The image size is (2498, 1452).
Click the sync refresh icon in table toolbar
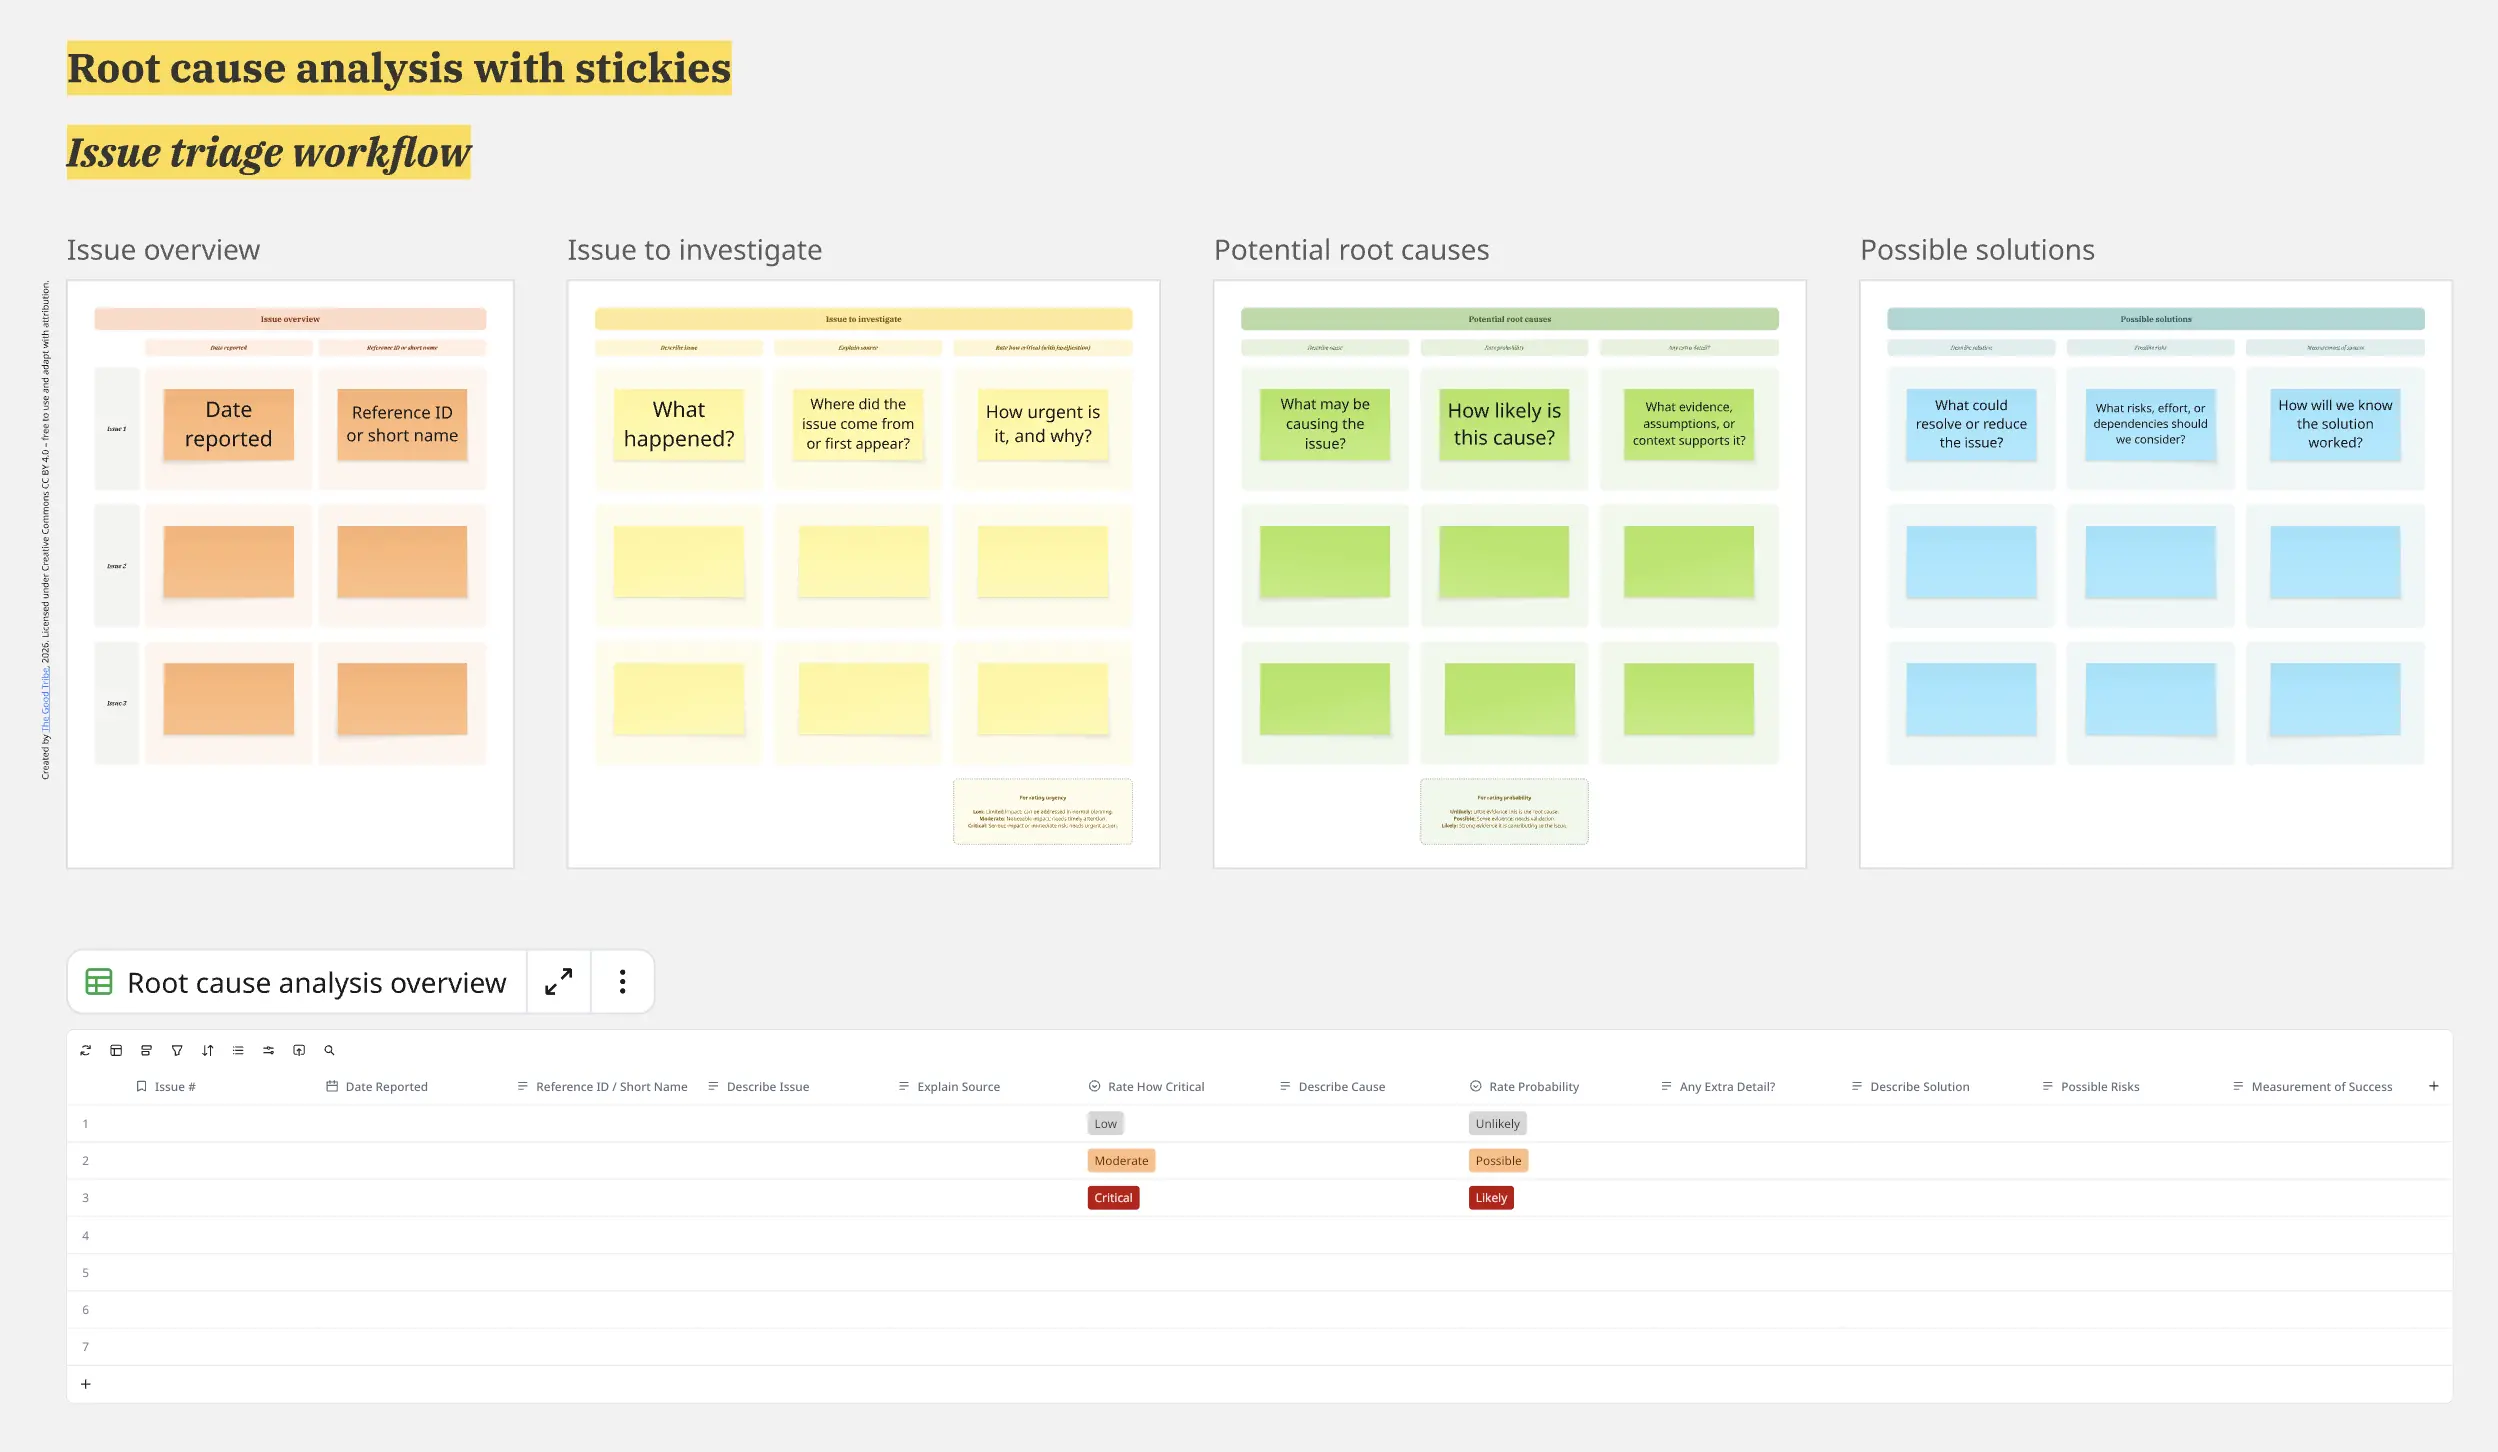tap(86, 1050)
